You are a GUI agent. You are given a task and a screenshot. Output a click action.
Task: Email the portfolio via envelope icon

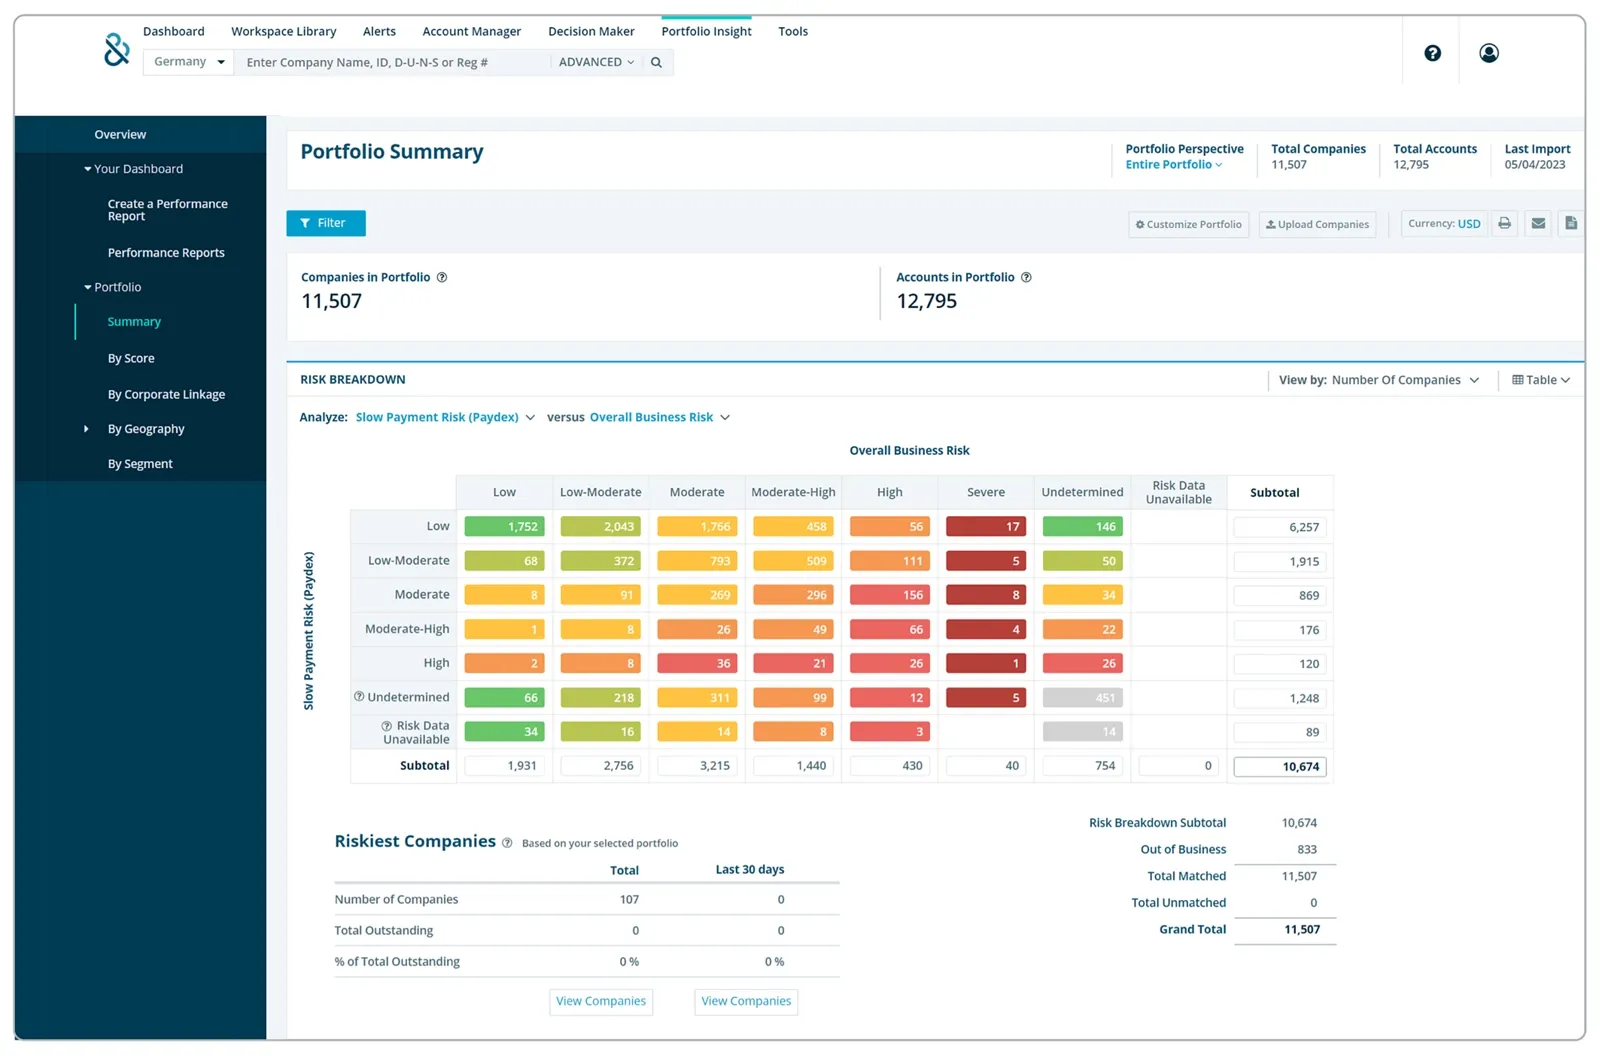coord(1538,223)
